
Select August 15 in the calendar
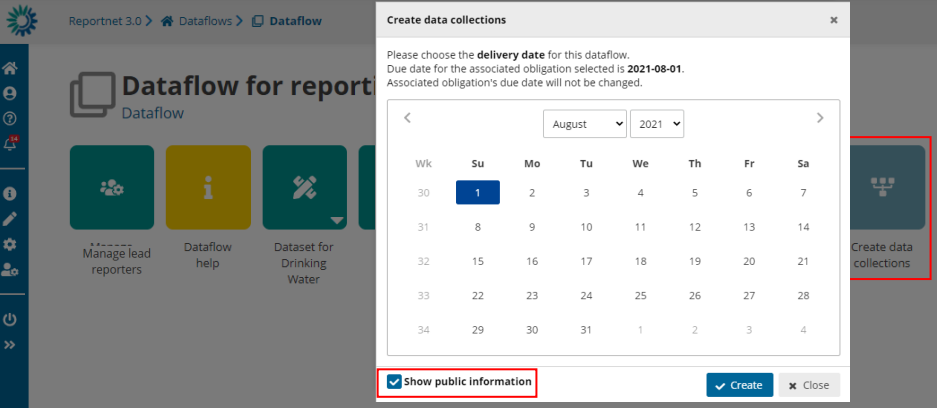tap(478, 262)
